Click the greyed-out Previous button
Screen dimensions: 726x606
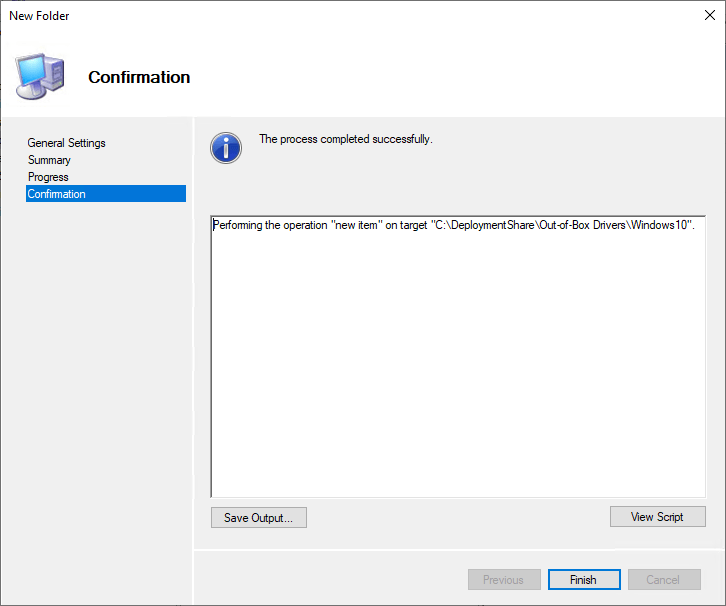pos(504,580)
